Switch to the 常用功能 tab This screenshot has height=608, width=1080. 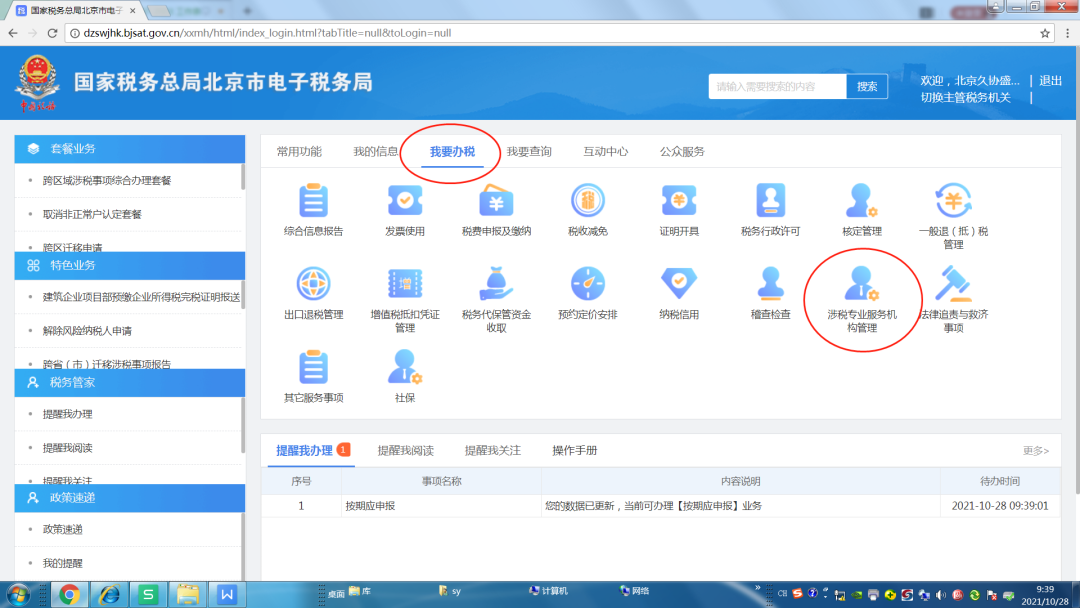[x=299, y=151]
